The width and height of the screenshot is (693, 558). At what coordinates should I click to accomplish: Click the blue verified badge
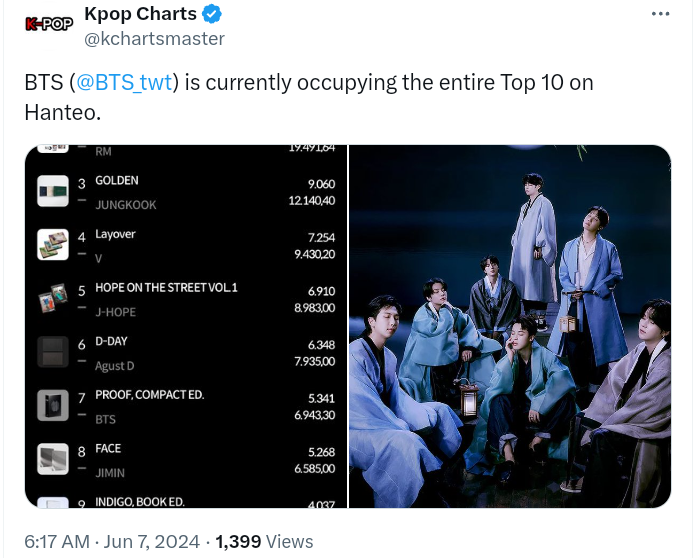212,14
